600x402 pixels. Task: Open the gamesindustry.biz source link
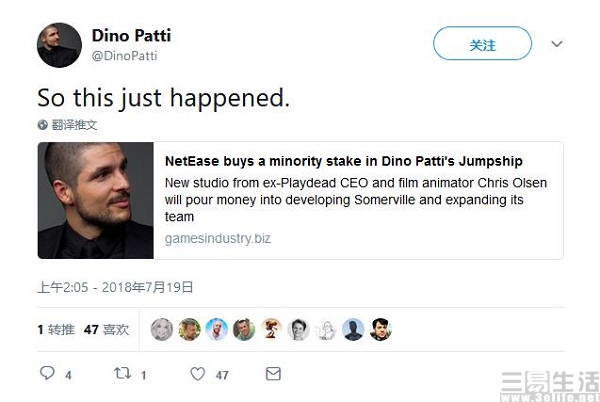tap(218, 239)
